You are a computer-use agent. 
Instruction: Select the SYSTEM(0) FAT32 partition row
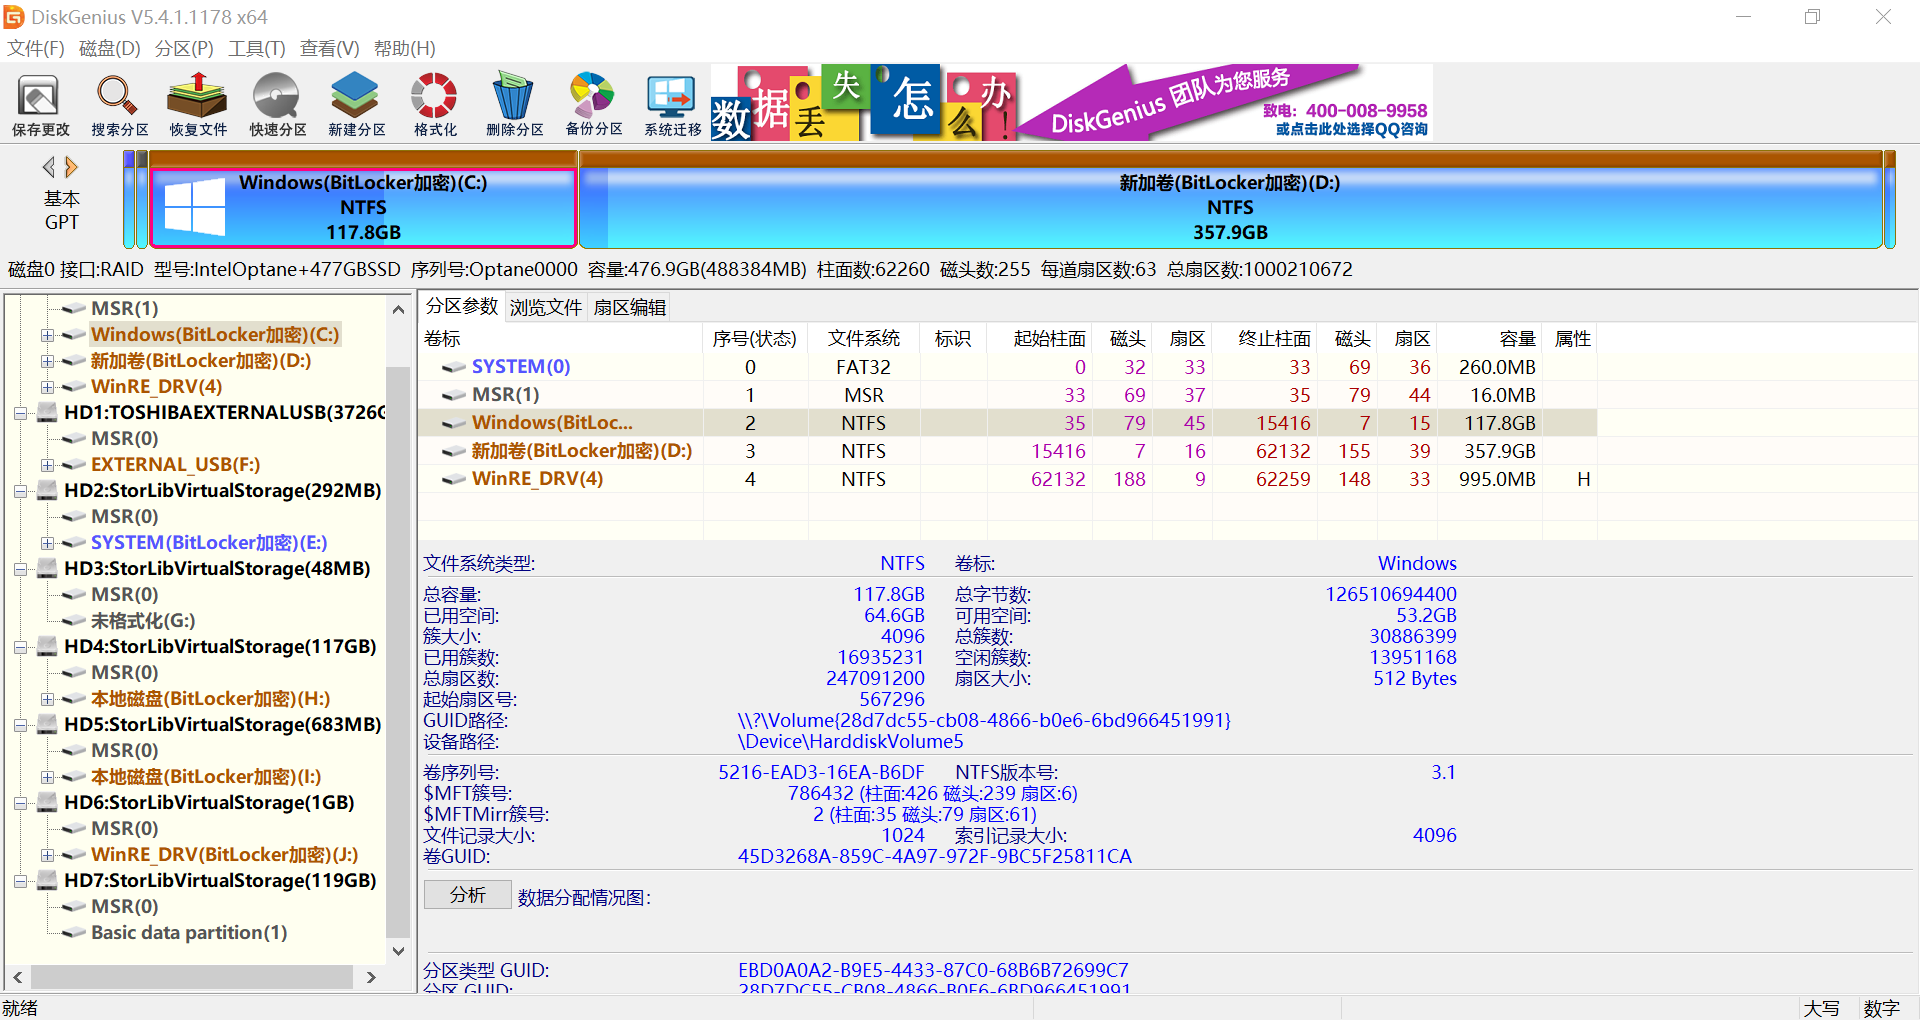click(519, 366)
